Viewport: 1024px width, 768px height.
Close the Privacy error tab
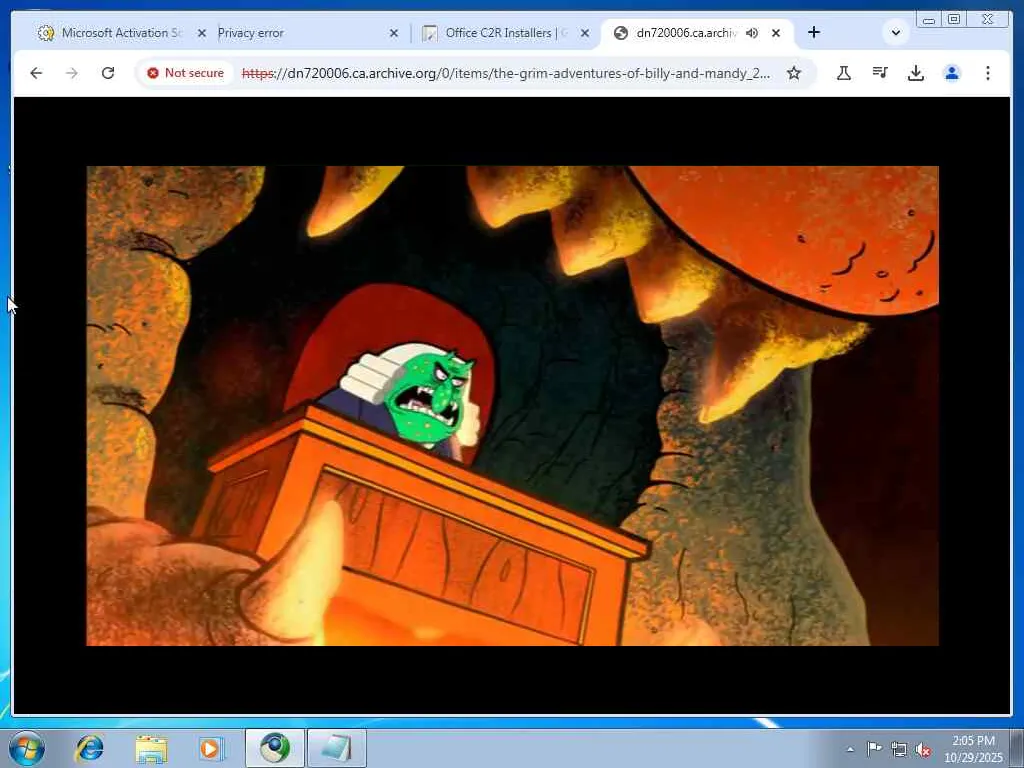(394, 33)
